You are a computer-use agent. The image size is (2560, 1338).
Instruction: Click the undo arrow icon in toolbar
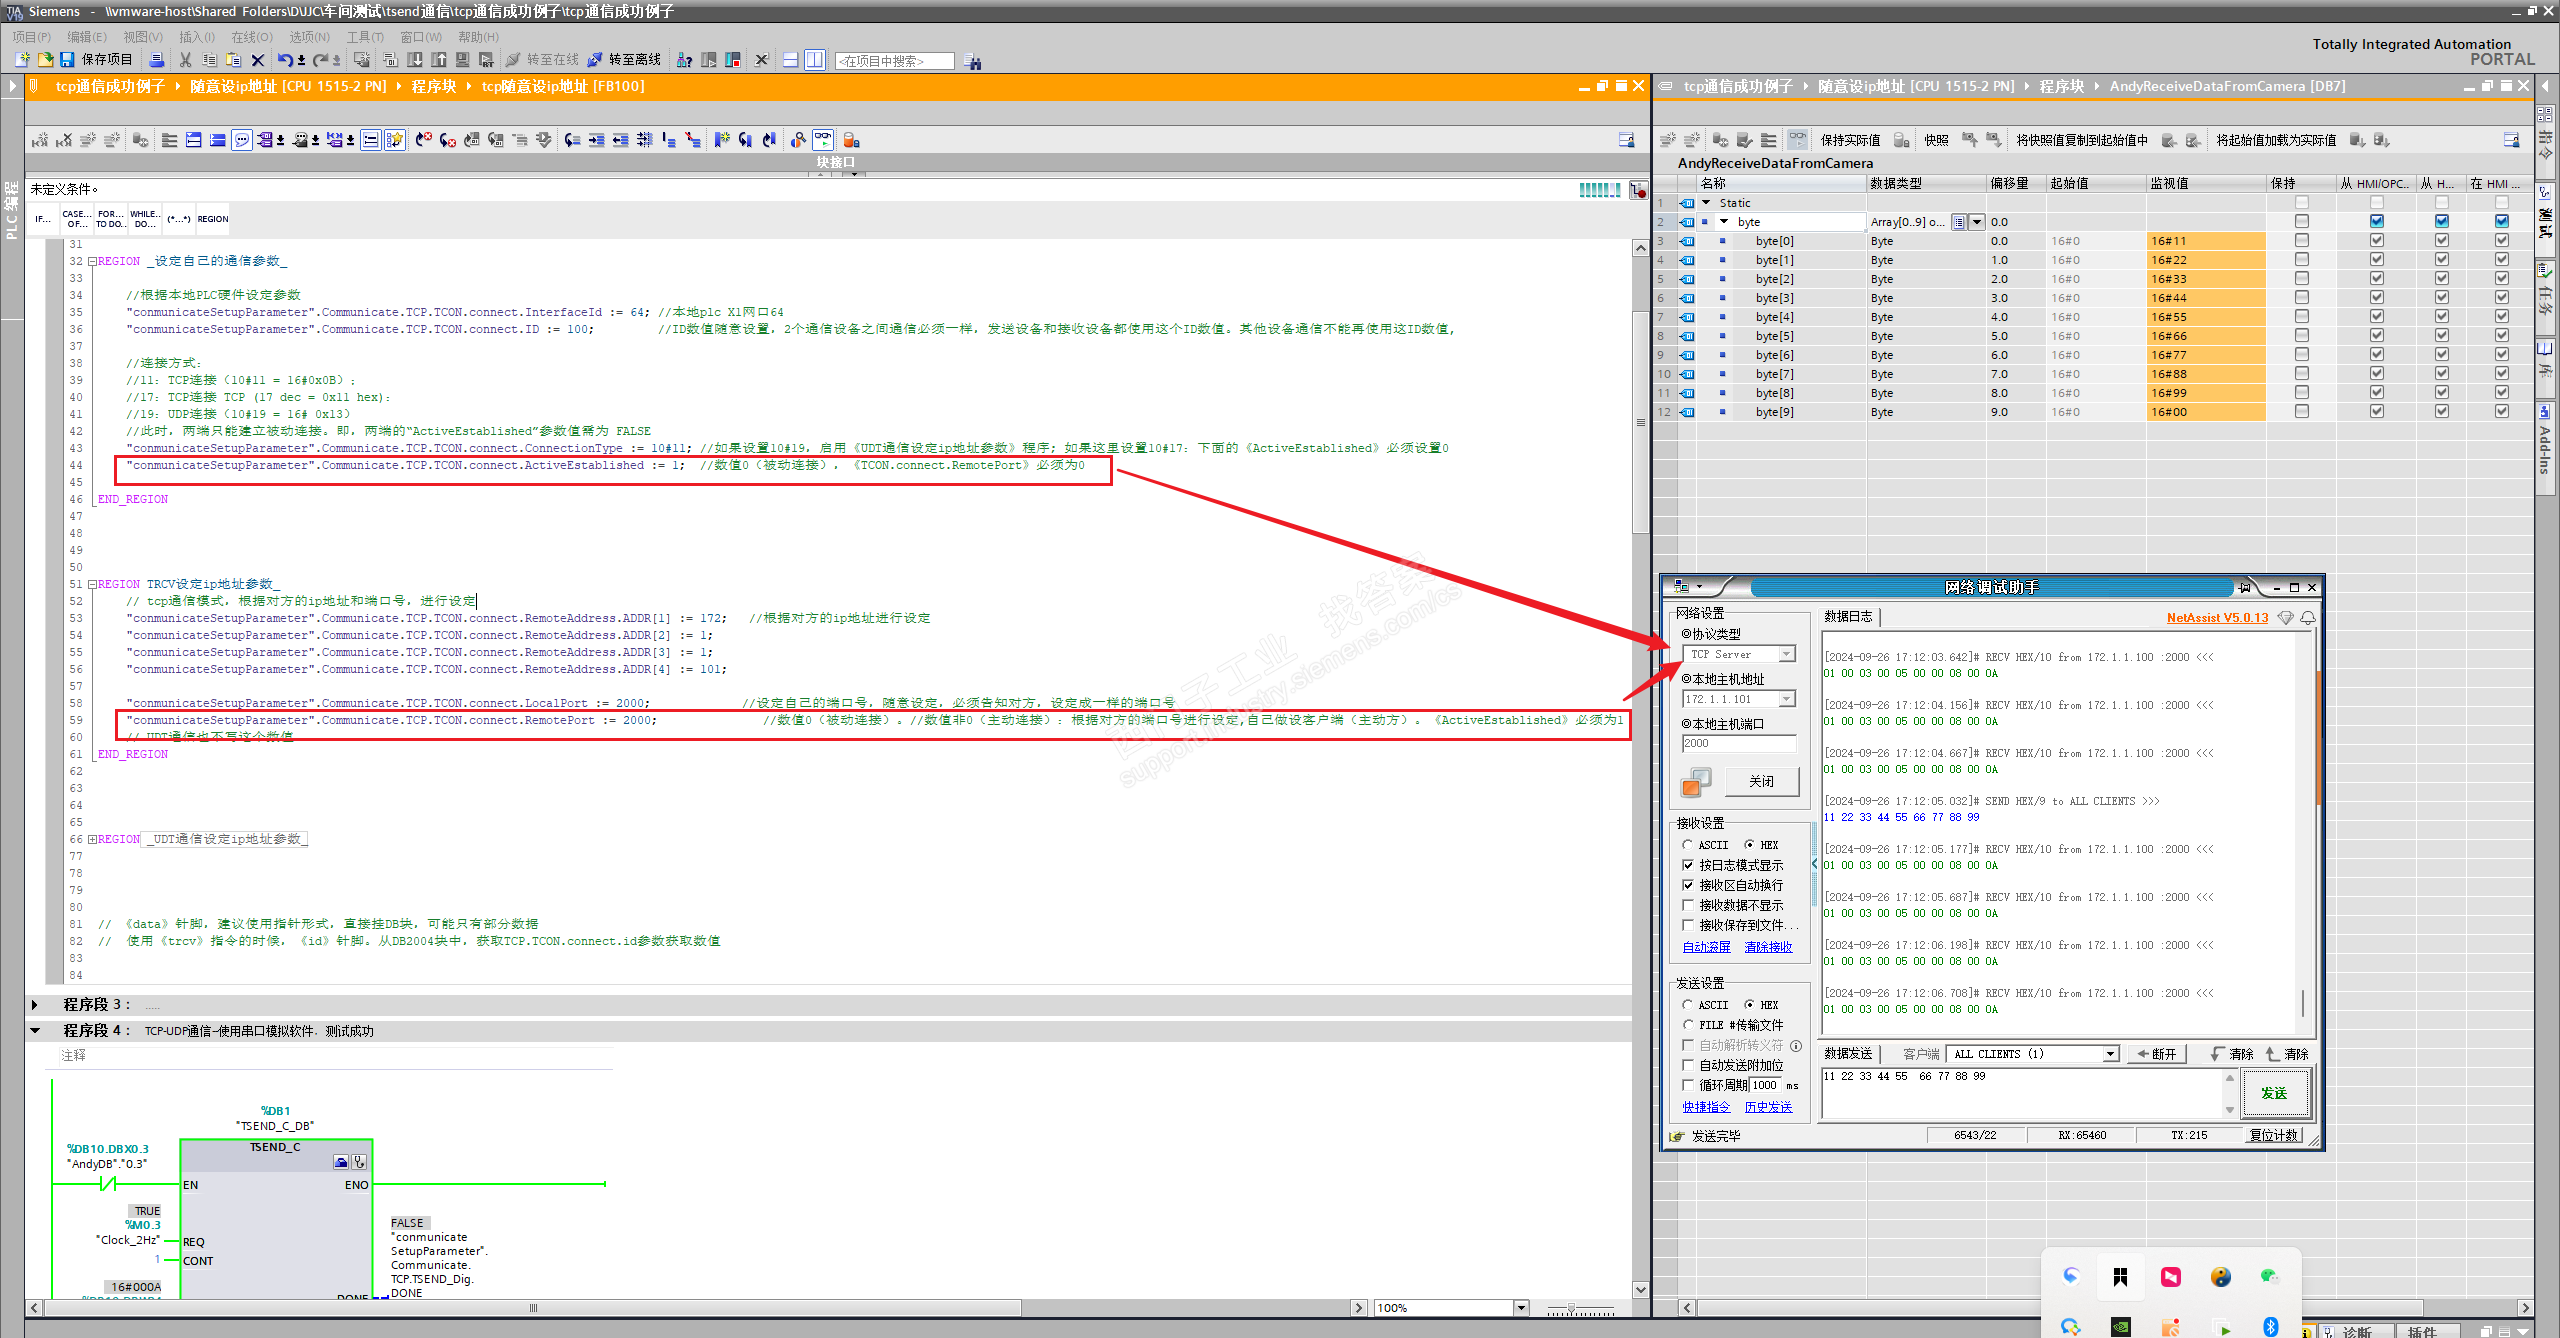coord(285,60)
